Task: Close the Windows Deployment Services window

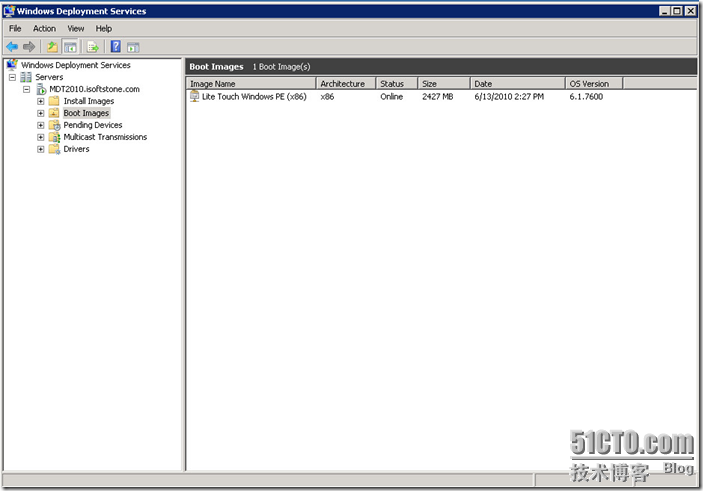Action: (x=690, y=11)
